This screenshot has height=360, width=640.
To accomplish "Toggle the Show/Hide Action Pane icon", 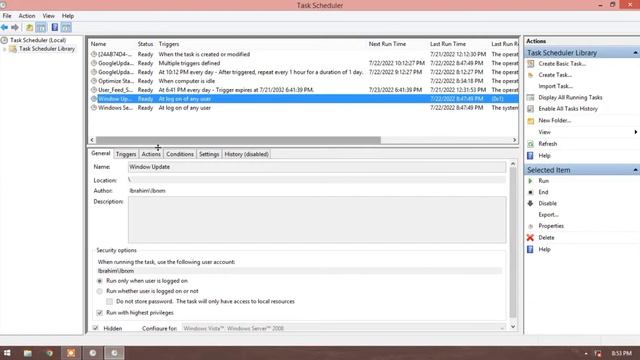I will tap(66, 28).
